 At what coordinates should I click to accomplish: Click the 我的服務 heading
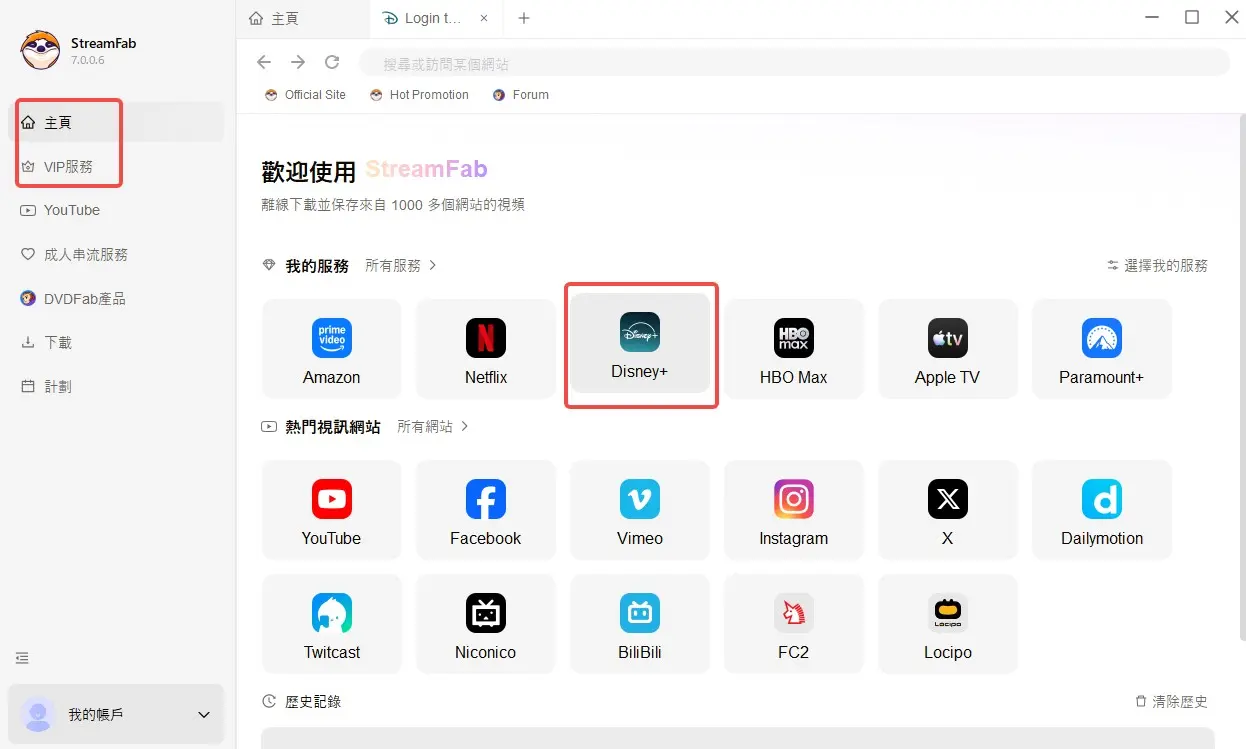(317, 265)
